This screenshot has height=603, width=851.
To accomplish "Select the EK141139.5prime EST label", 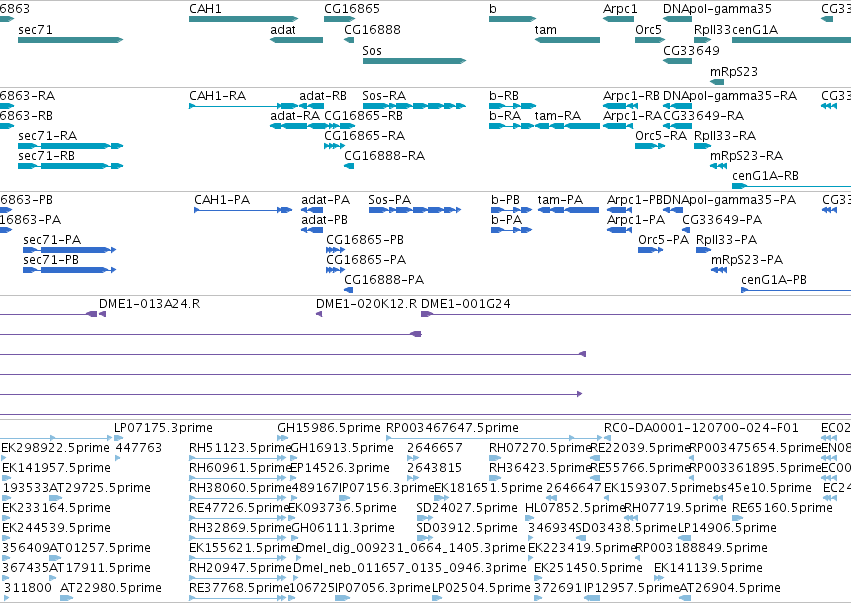I will pyautogui.click(x=708, y=568).
